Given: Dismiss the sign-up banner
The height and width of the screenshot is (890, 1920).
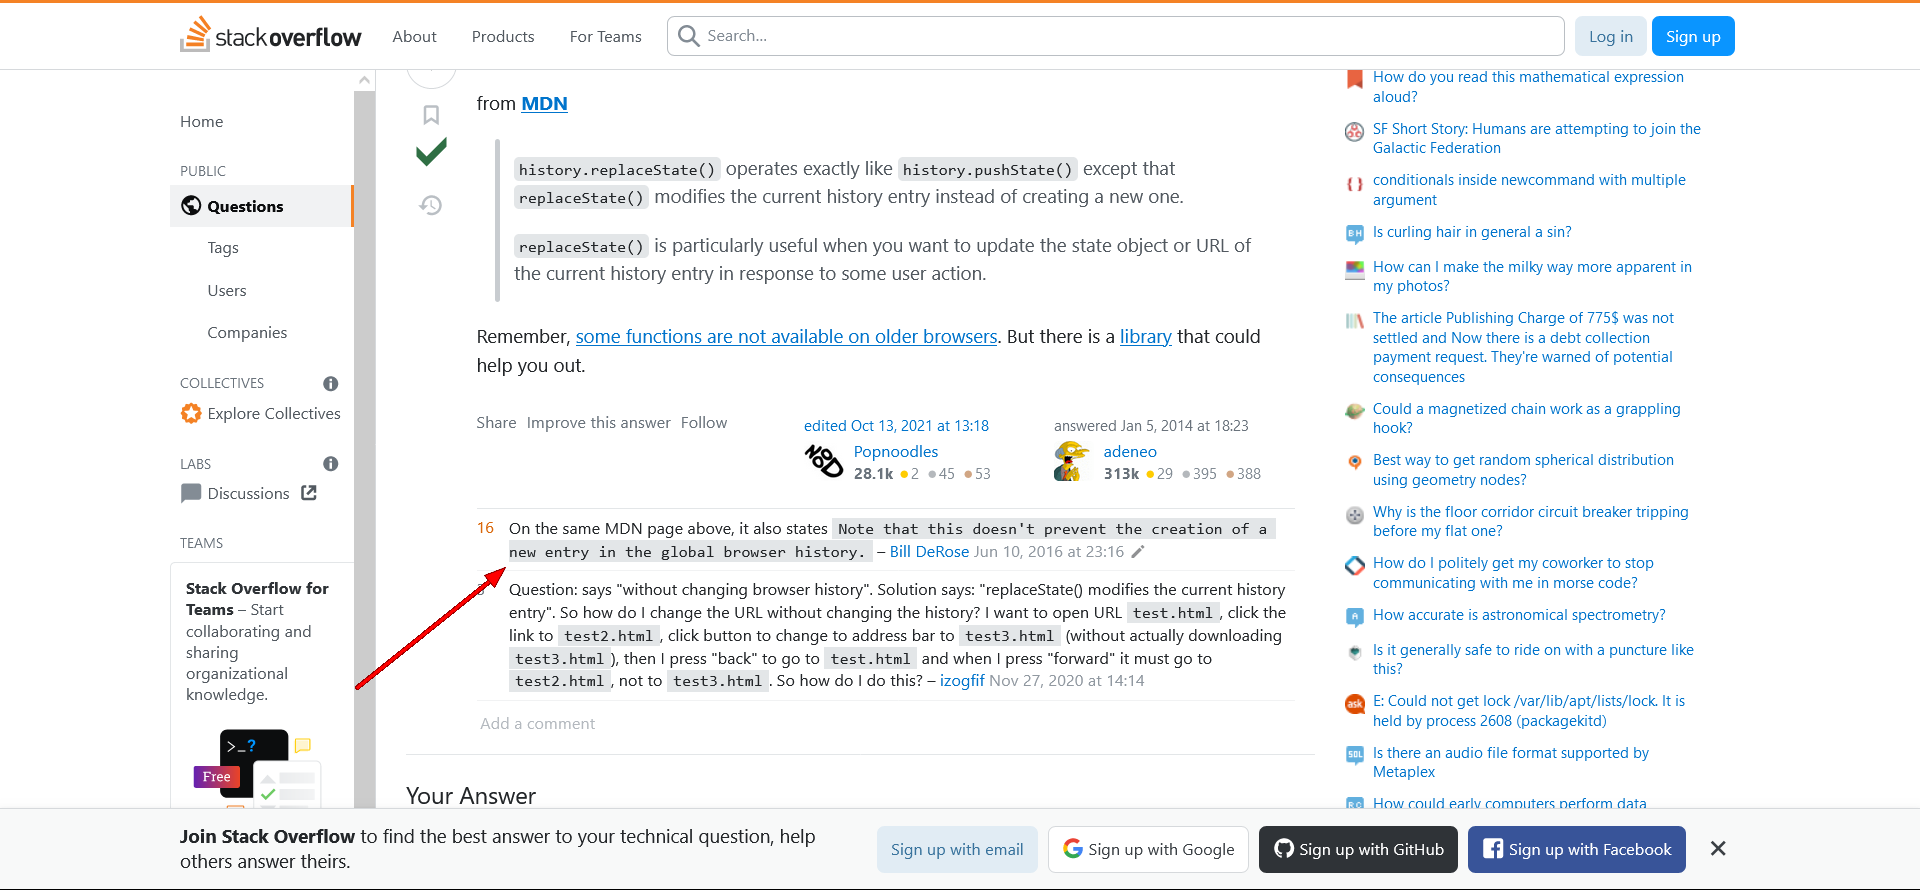Looking at the screenshot, I should [1718, 849].
